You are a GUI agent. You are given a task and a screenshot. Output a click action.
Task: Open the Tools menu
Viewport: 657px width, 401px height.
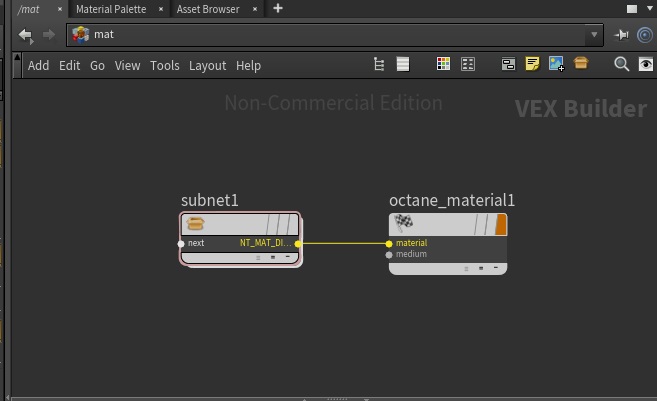point(165,65)
